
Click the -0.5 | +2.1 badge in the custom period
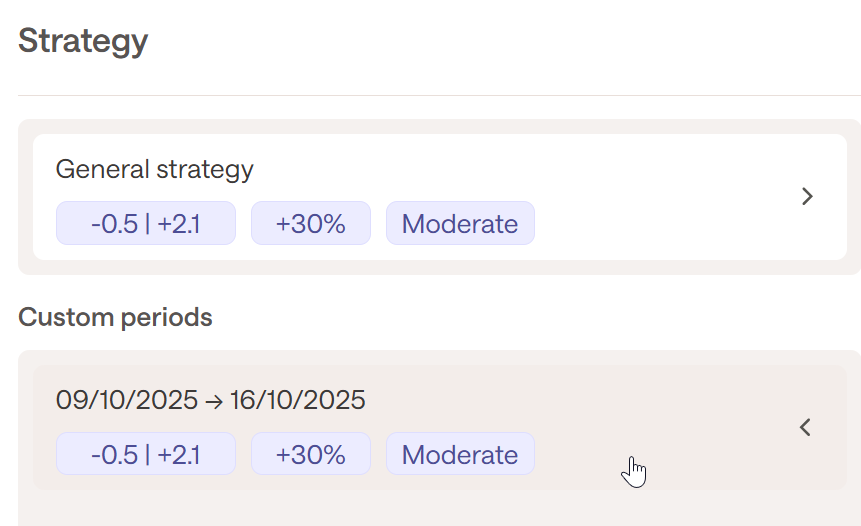[x=145, y=455]
